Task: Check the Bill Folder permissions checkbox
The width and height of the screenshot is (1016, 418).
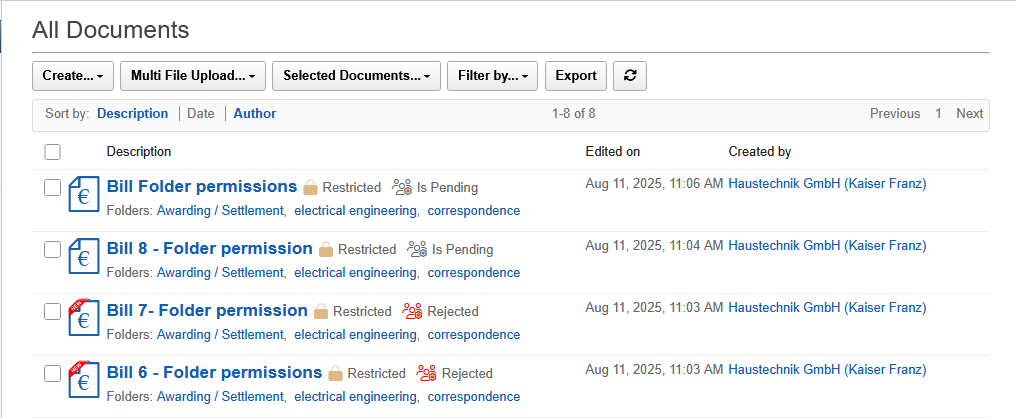Action: pos(53,187)
